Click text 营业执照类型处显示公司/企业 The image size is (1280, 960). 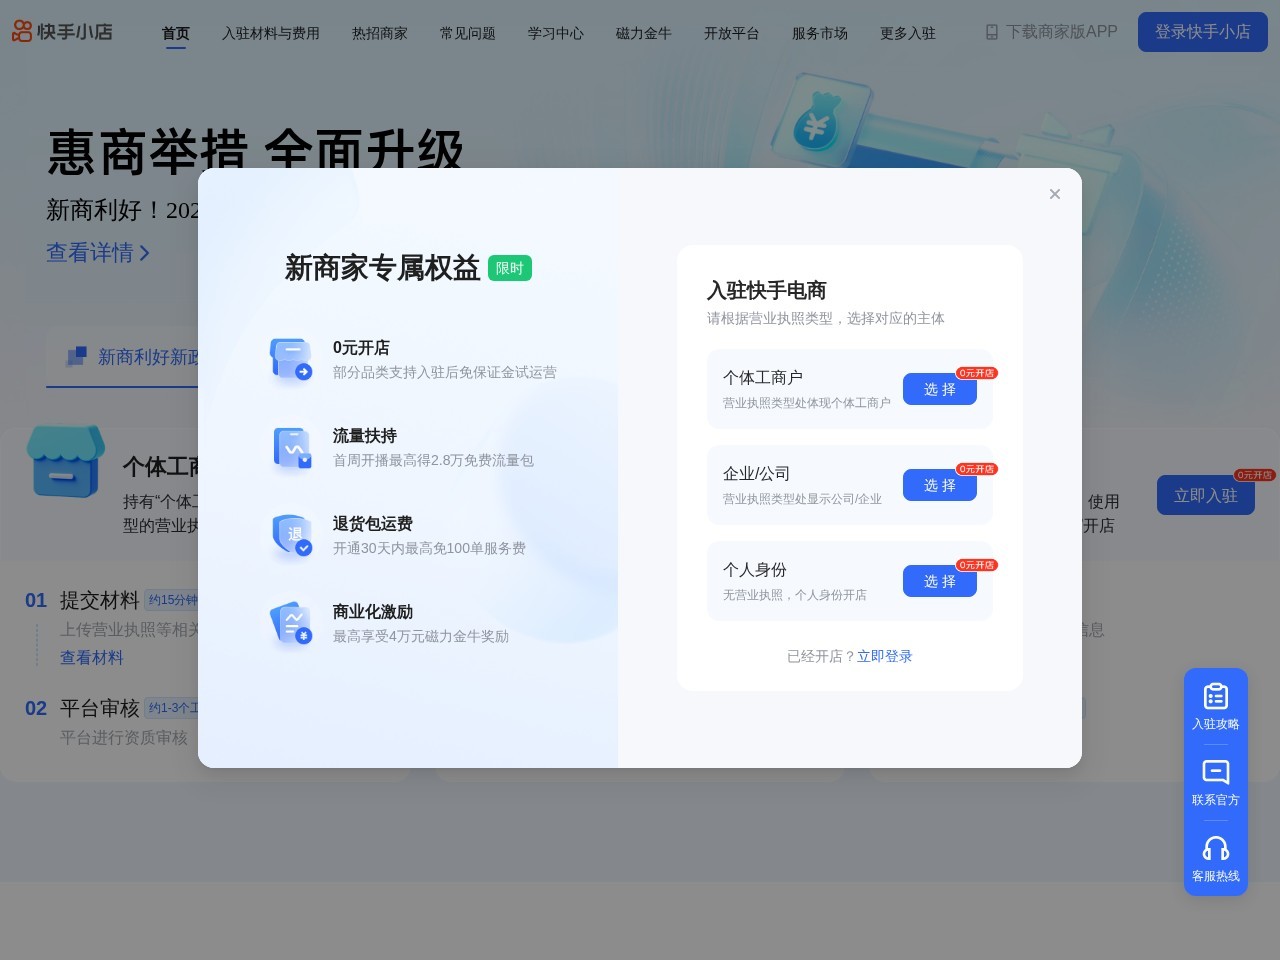pyautogui.click(x=802, y=499)
